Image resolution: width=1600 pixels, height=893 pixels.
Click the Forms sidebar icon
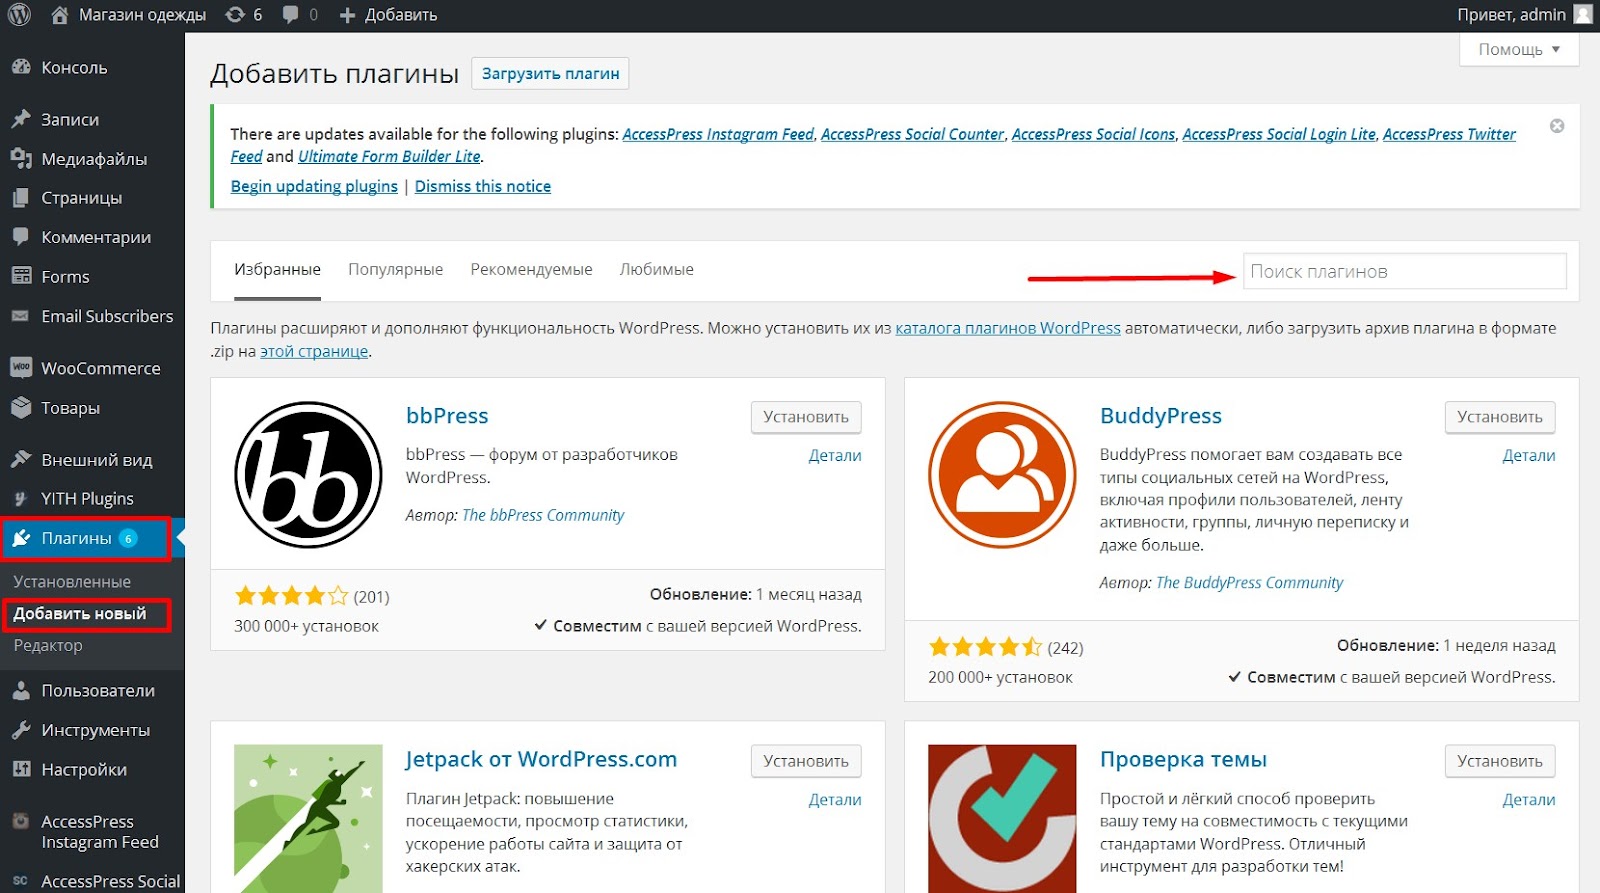(21, 276)
